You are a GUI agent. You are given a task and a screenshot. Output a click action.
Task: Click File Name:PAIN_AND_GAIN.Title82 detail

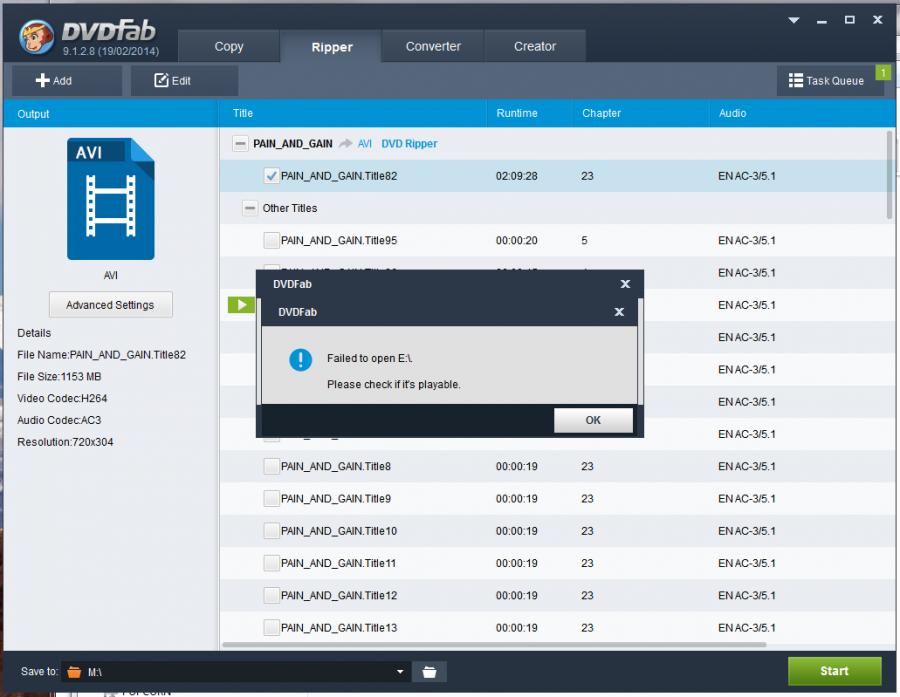[x=102, y=355]
